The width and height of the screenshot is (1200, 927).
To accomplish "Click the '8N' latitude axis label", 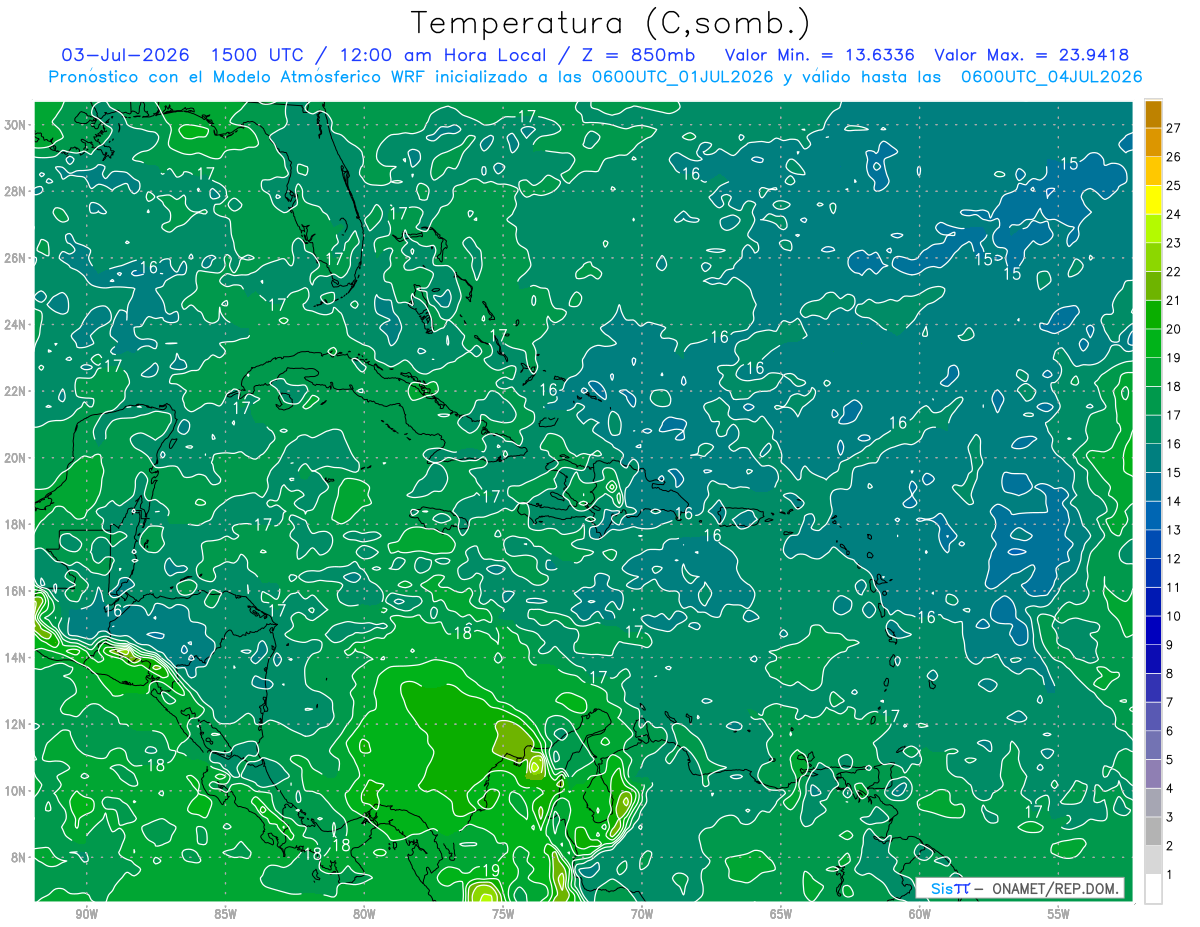I will click(20, 858).
